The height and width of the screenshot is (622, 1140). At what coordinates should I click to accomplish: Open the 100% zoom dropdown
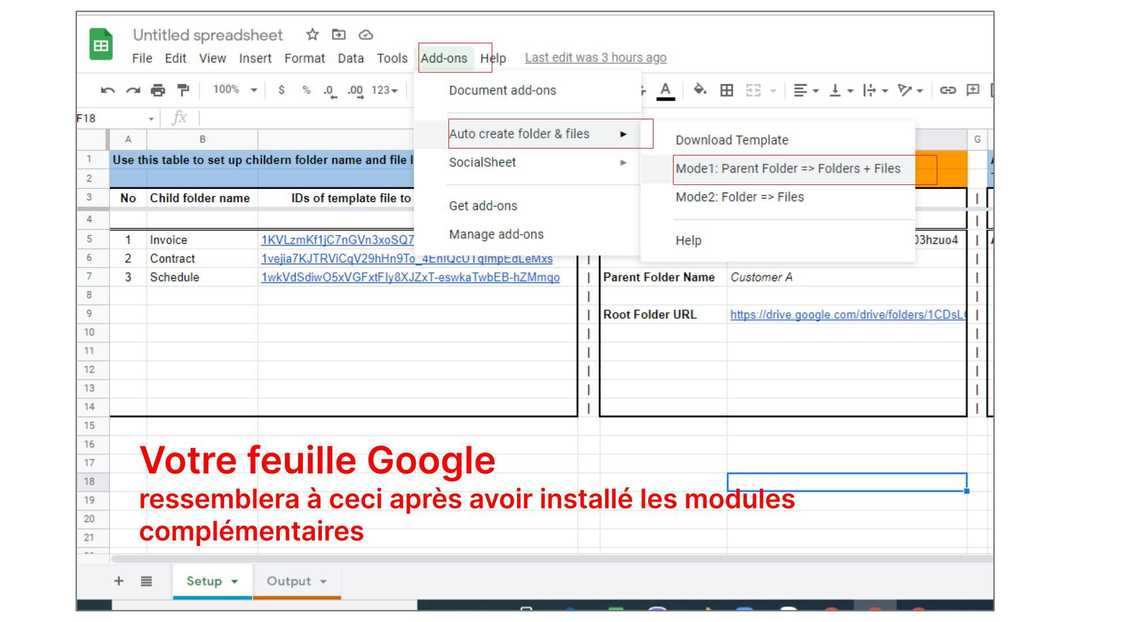235,90
